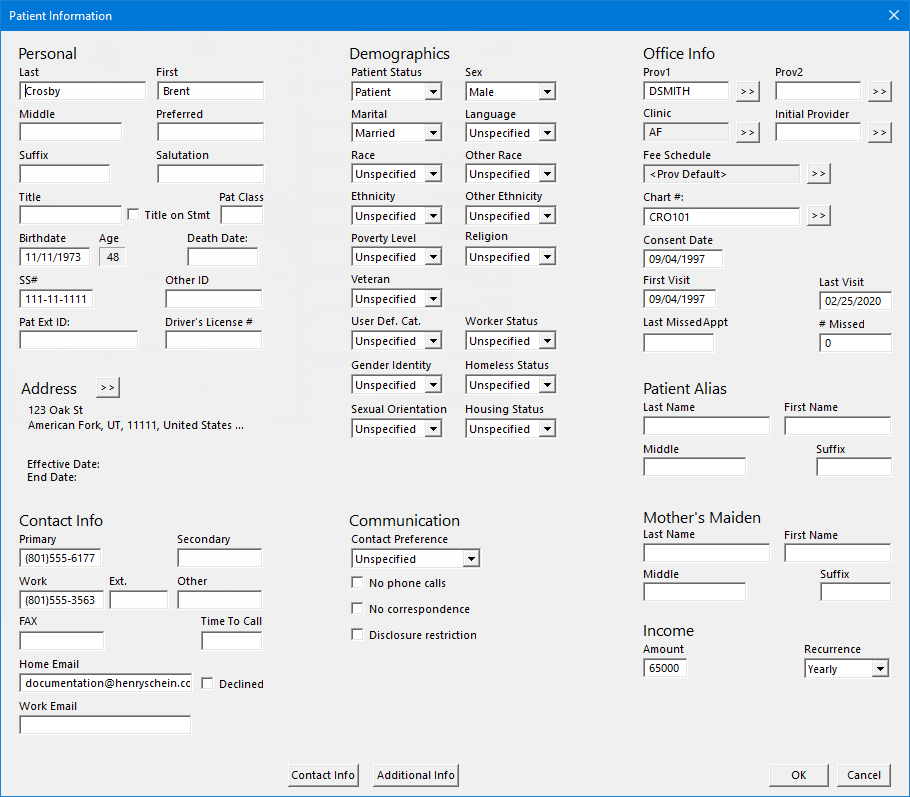
Task: Click the >> button next to Prov2
Action: click(x=879, y=92)
